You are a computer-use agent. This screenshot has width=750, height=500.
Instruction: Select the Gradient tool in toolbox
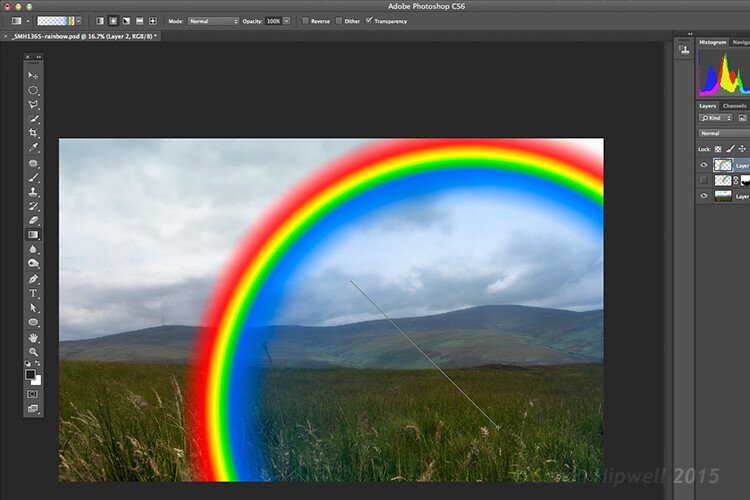[33, 234]
